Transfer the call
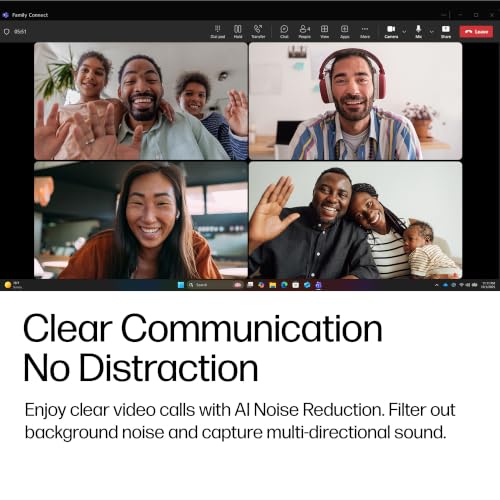This screenshot has width=500, height=500. (258, 32)
